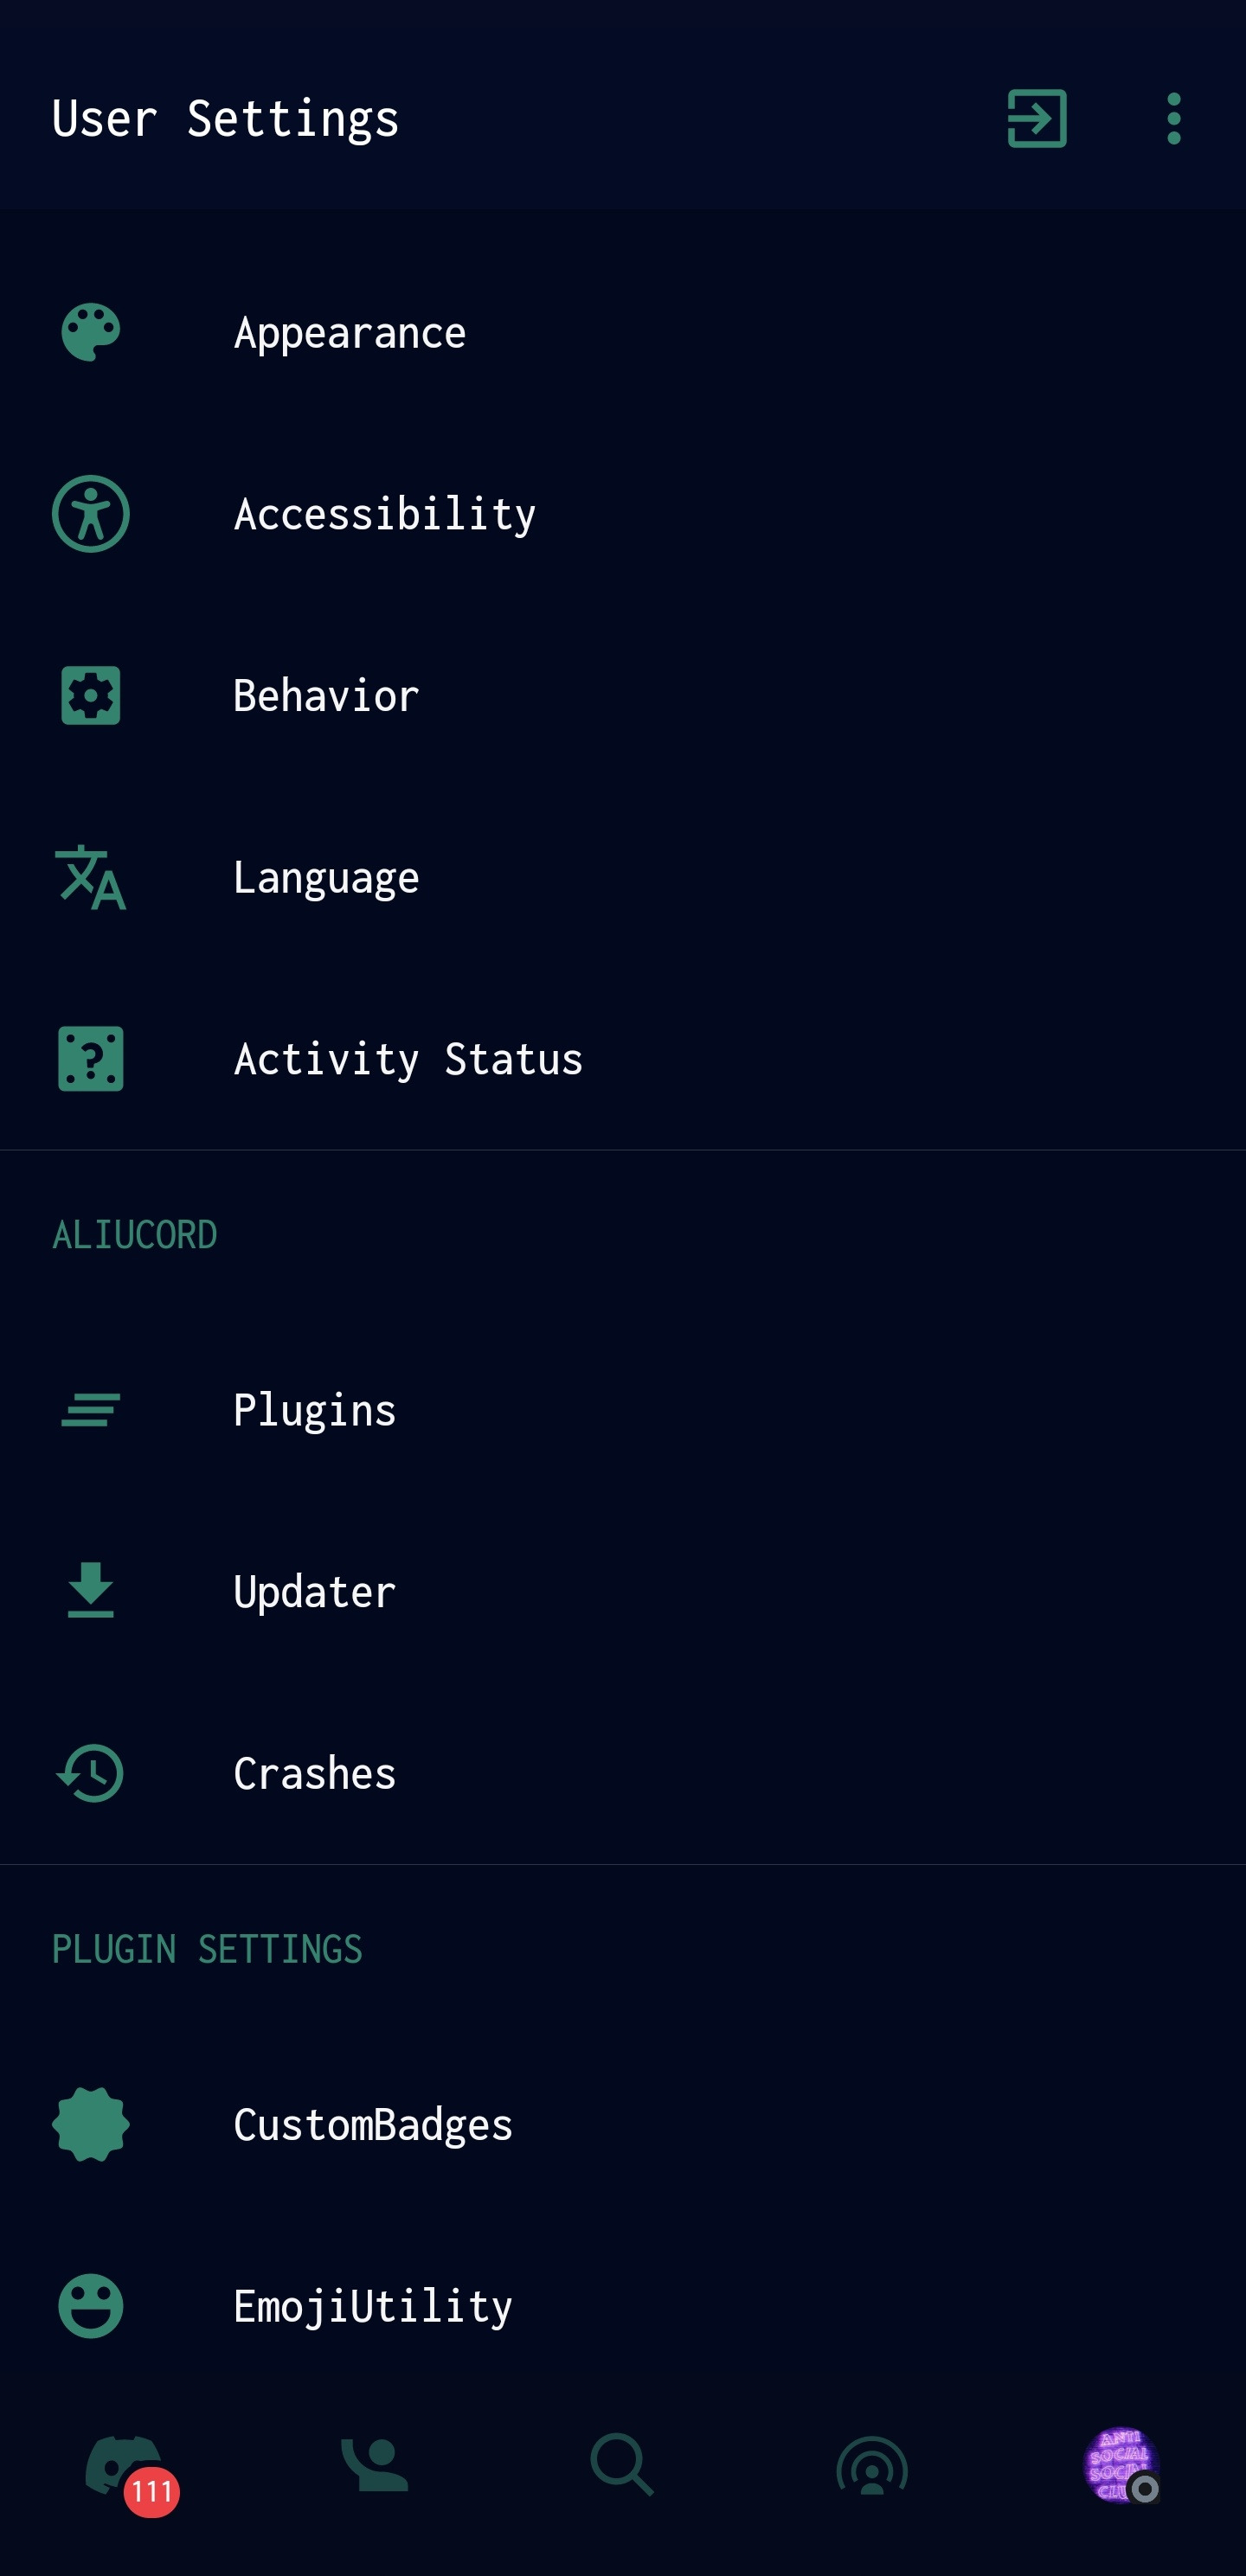Tap the Appearance palette icon
This screenshot has width=1246, height=2576.
coord(91,332)
